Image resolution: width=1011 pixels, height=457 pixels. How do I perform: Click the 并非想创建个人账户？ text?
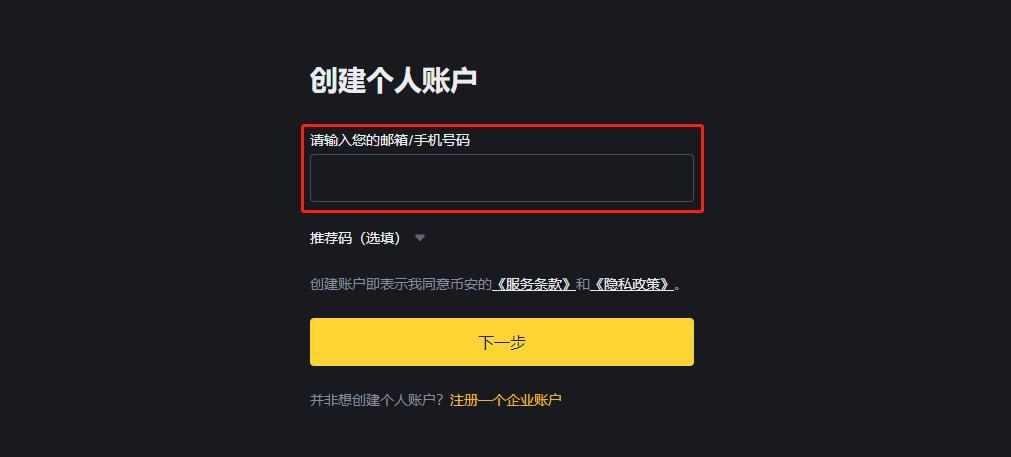(x=377, y=400)
